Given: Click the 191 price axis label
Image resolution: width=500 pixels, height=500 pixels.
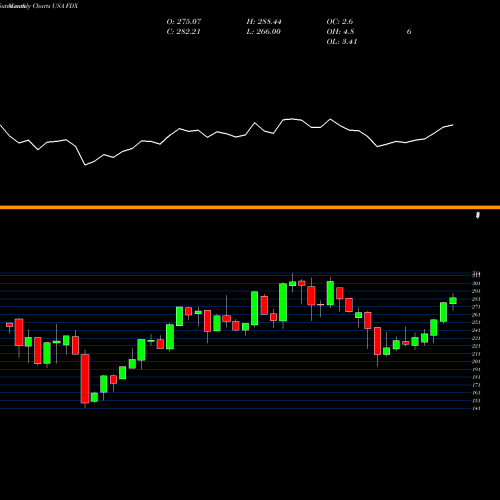Looking at the screenshot, I should point(476,370).
